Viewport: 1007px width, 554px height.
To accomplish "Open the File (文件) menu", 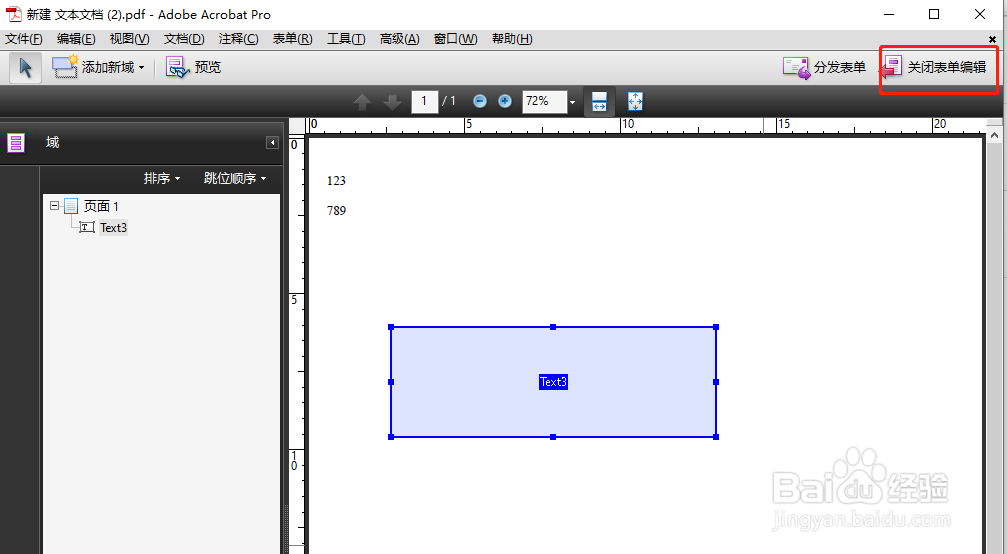I will (x=24, y=39).
